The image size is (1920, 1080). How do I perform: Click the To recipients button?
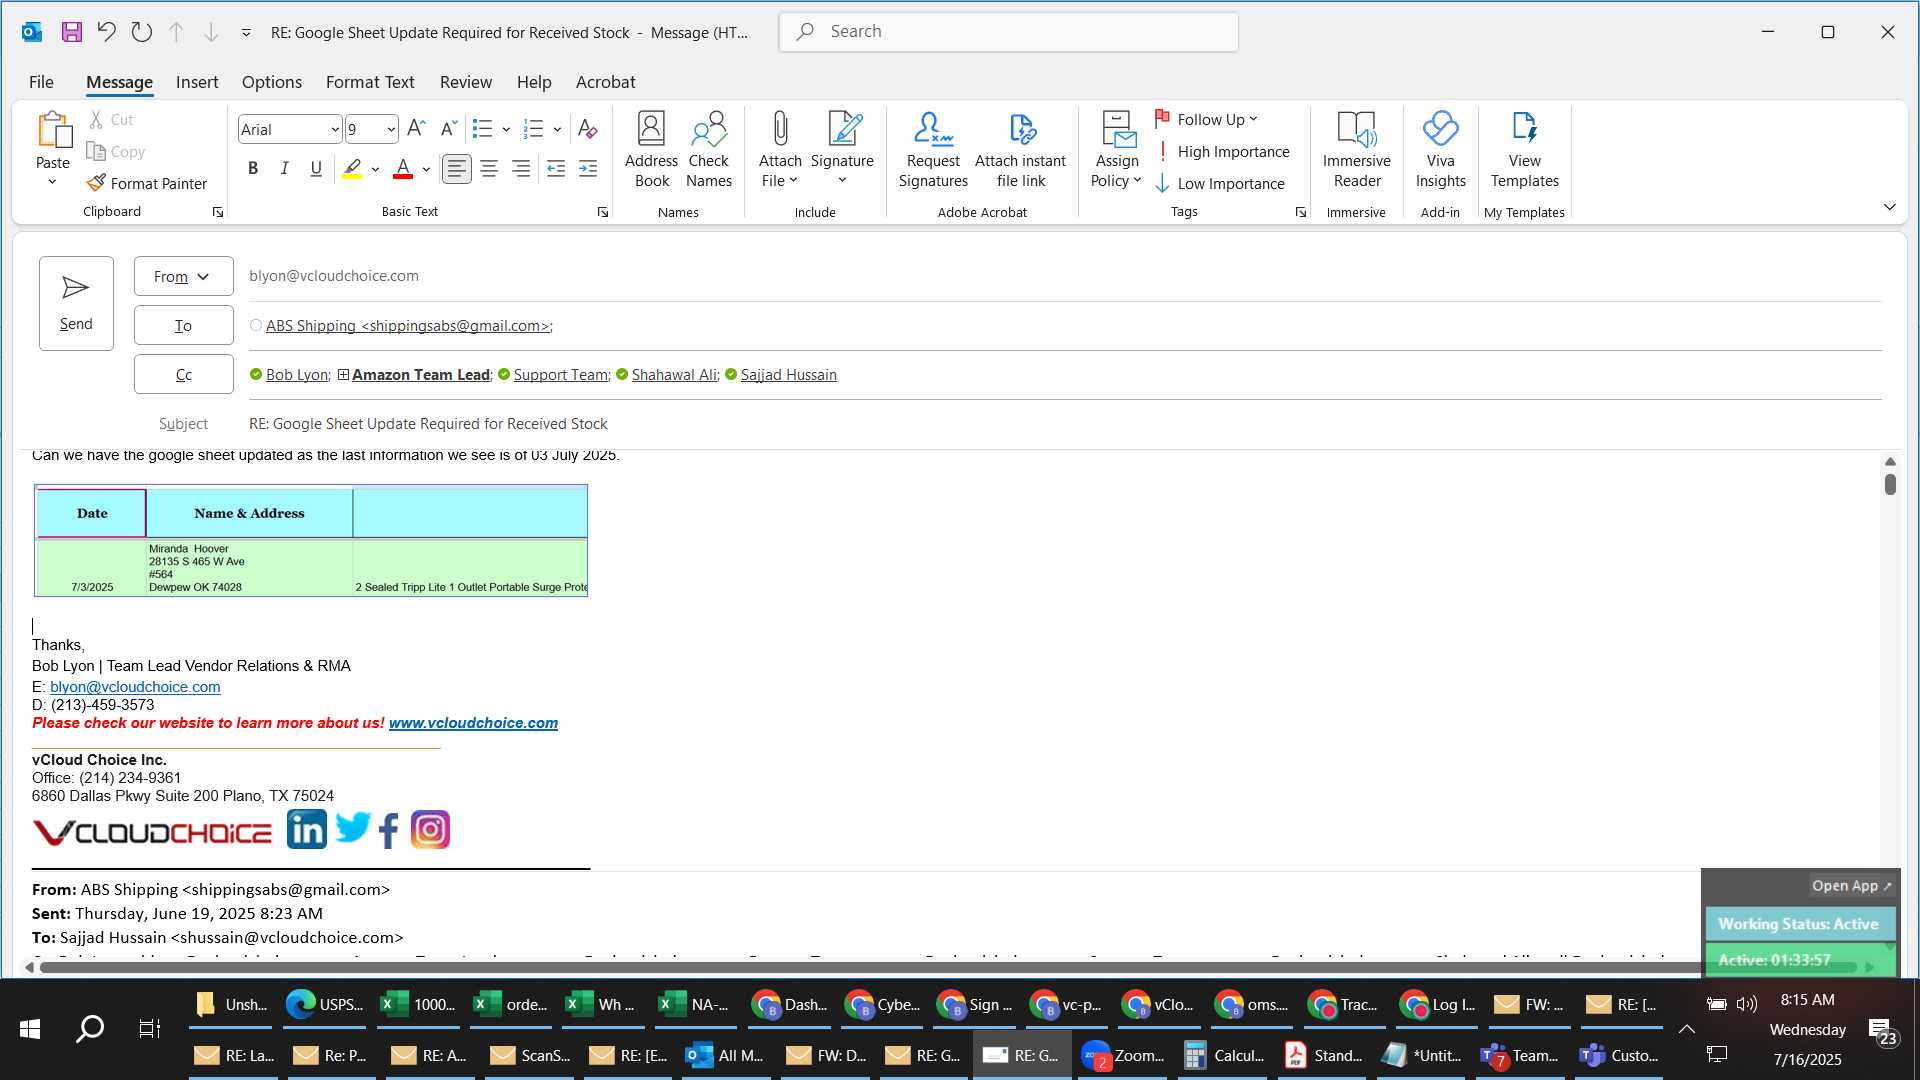point(184,325)
